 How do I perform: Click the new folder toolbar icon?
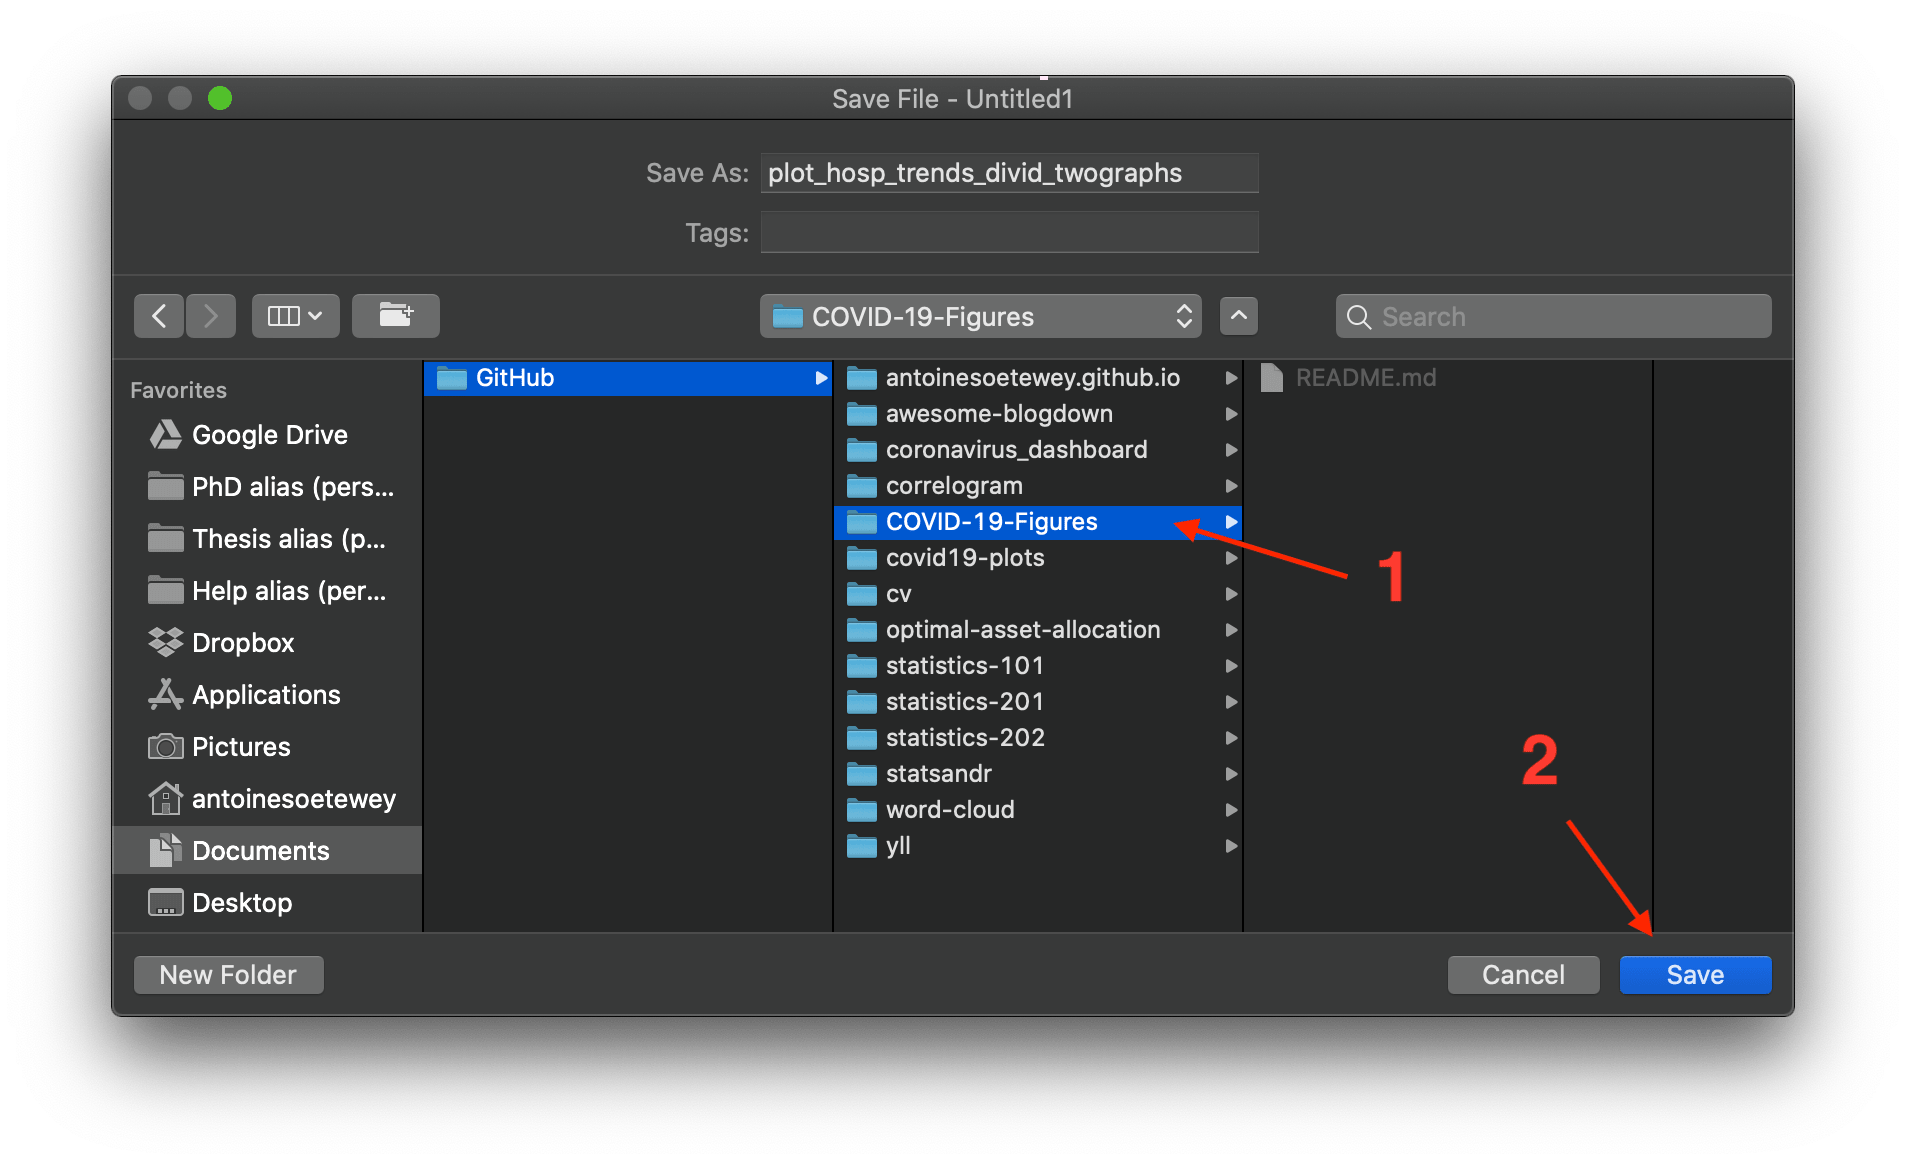[395, 316]
